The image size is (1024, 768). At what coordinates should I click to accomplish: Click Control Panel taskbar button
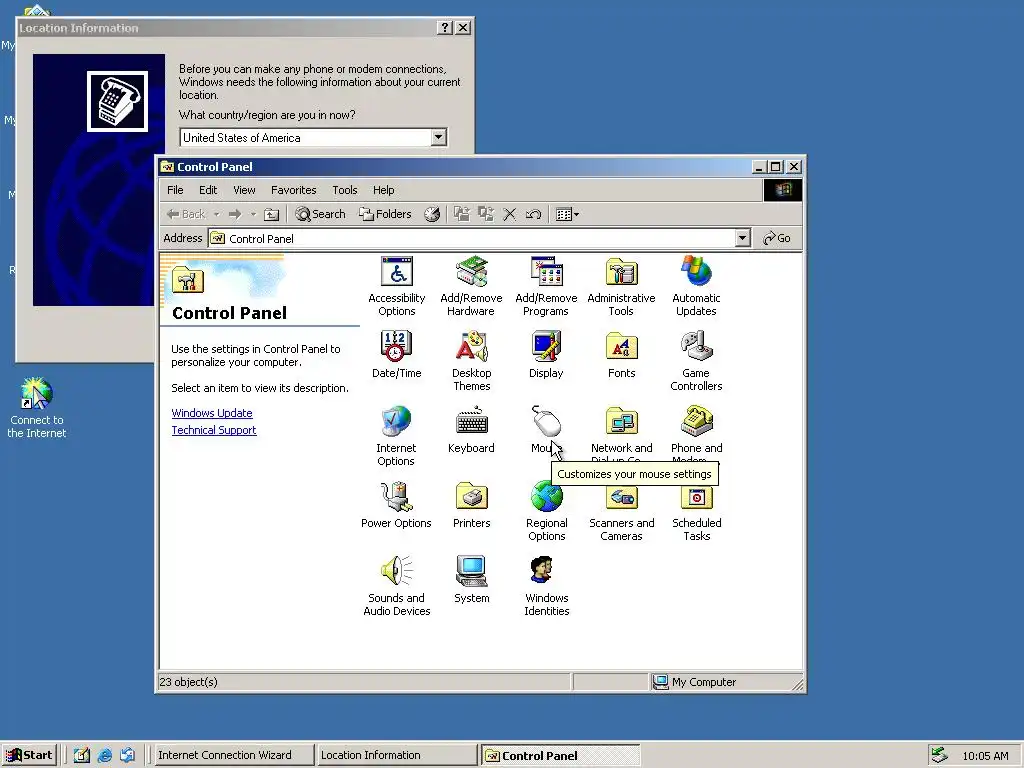tap(560, 755)
